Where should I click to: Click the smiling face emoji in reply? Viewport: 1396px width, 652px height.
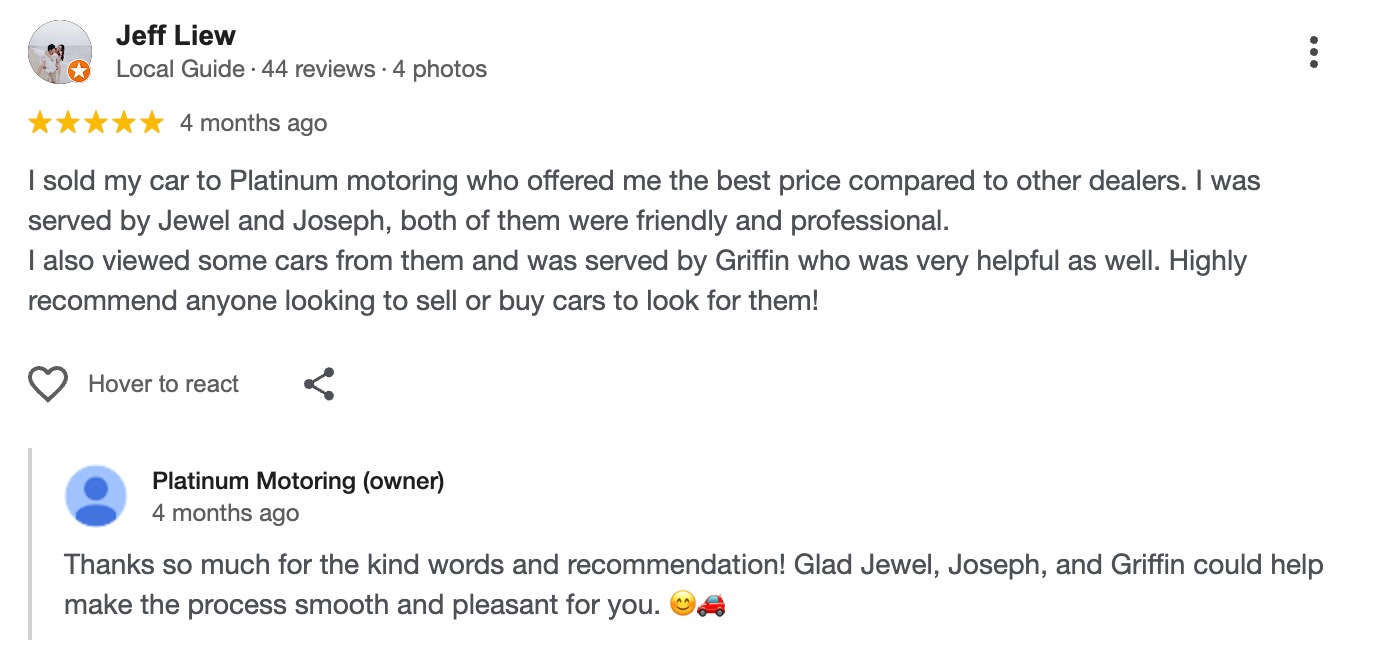point(682,605)
